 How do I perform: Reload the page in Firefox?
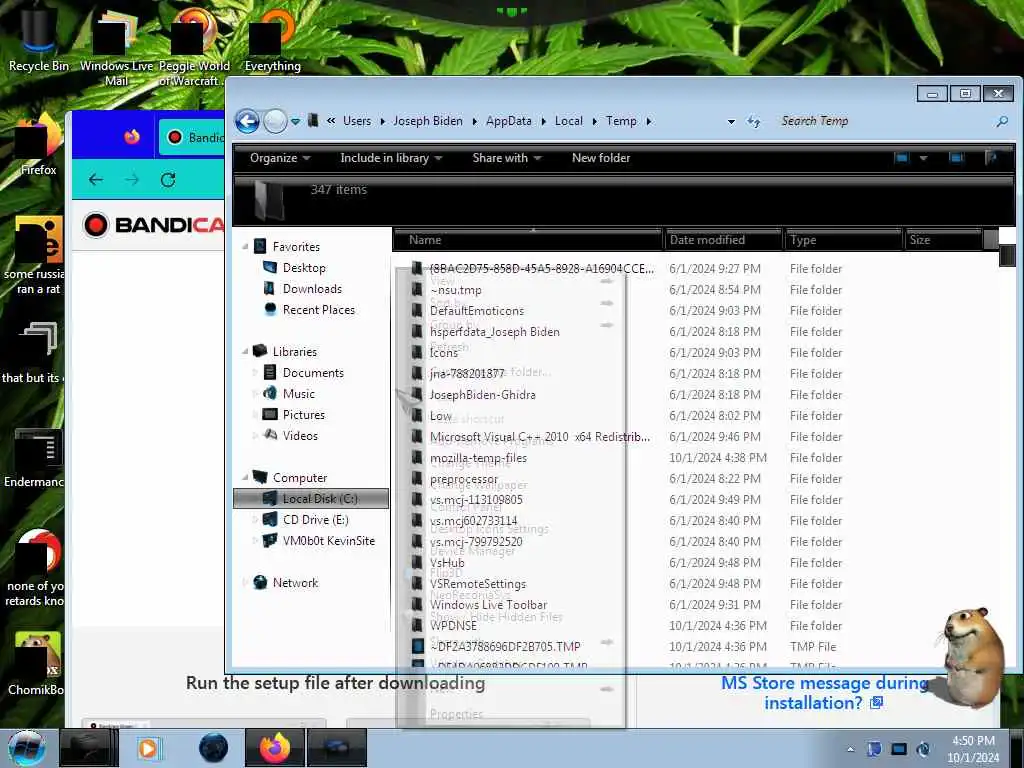[x=168, y=180]
